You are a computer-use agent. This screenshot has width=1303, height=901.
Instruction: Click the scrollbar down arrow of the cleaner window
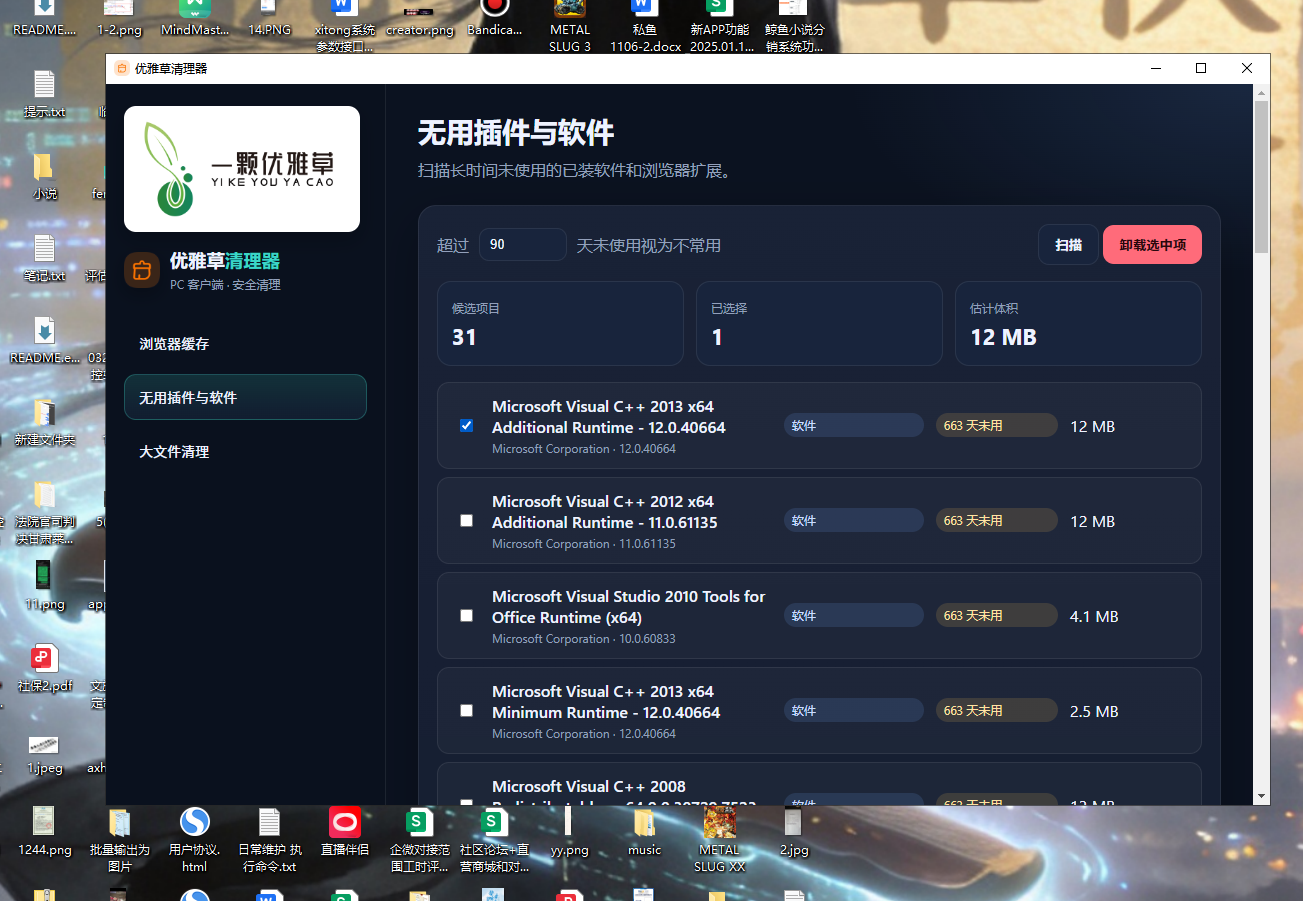point(1261,796)
